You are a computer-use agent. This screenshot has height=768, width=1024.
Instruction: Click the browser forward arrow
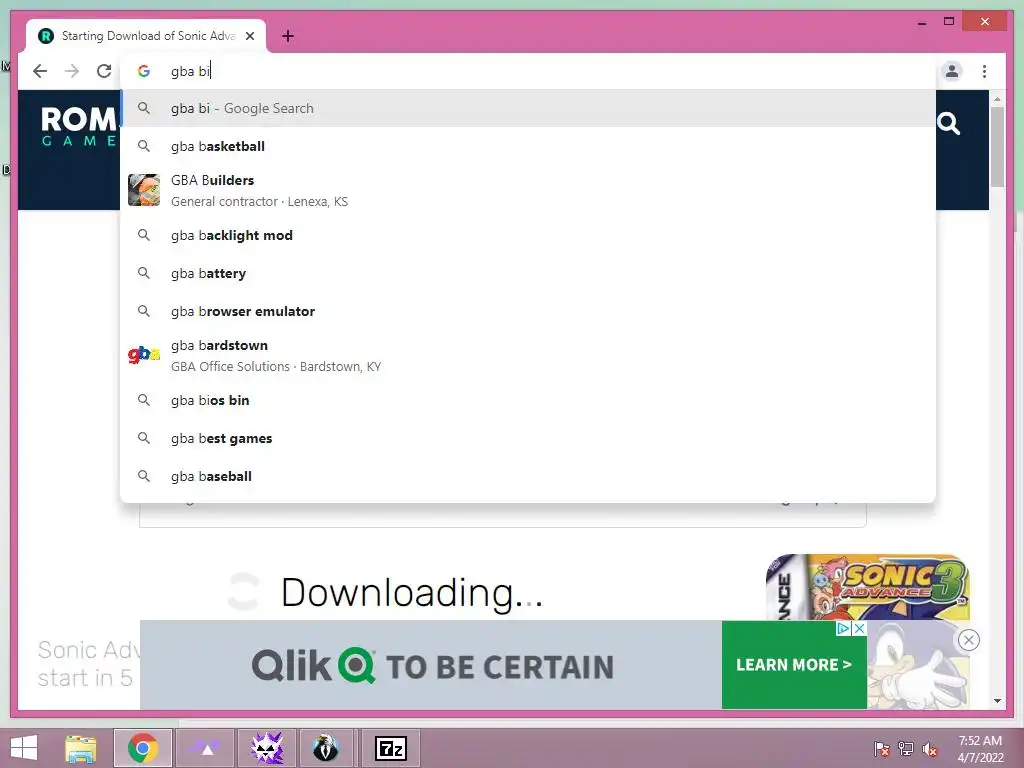(72, 71)
